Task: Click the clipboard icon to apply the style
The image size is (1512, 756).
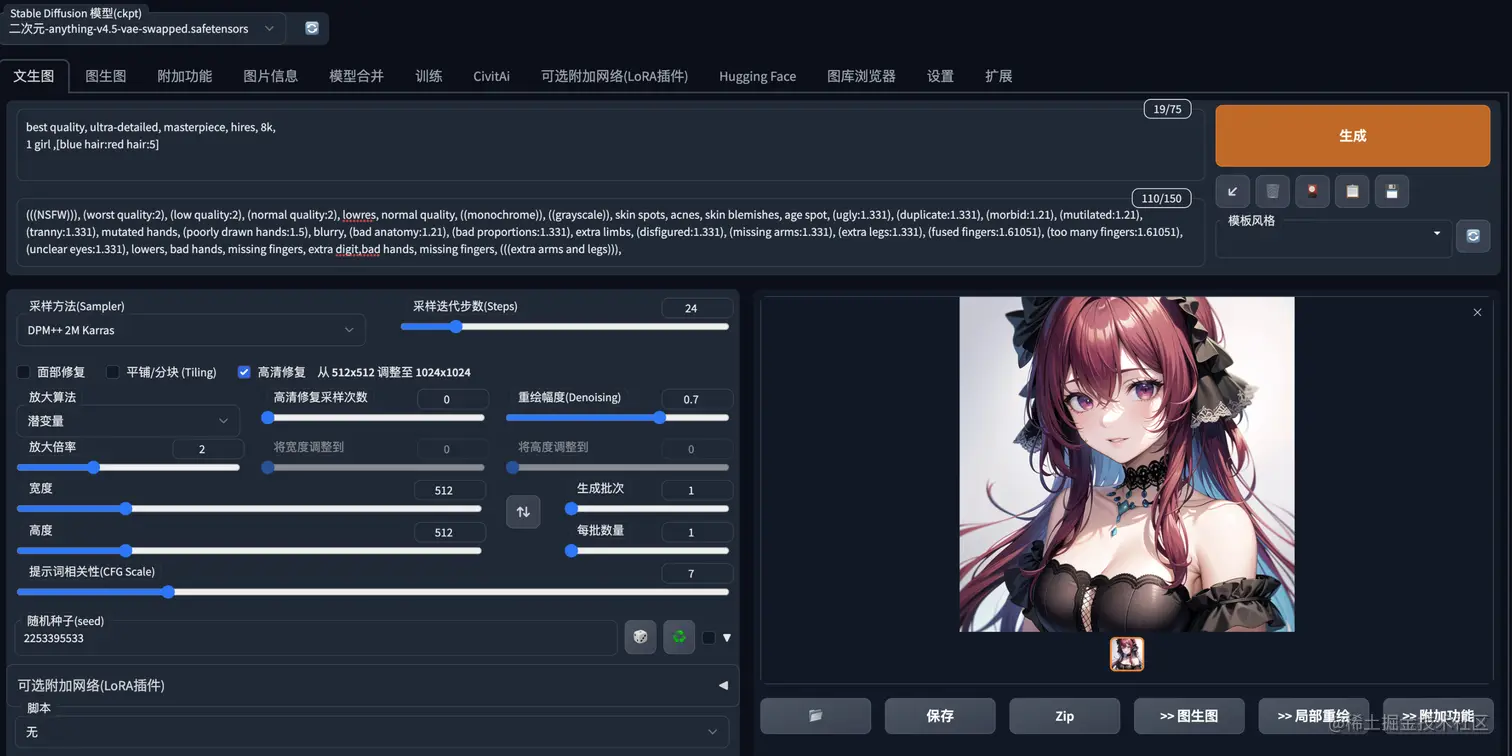Action: point(1352,191)
